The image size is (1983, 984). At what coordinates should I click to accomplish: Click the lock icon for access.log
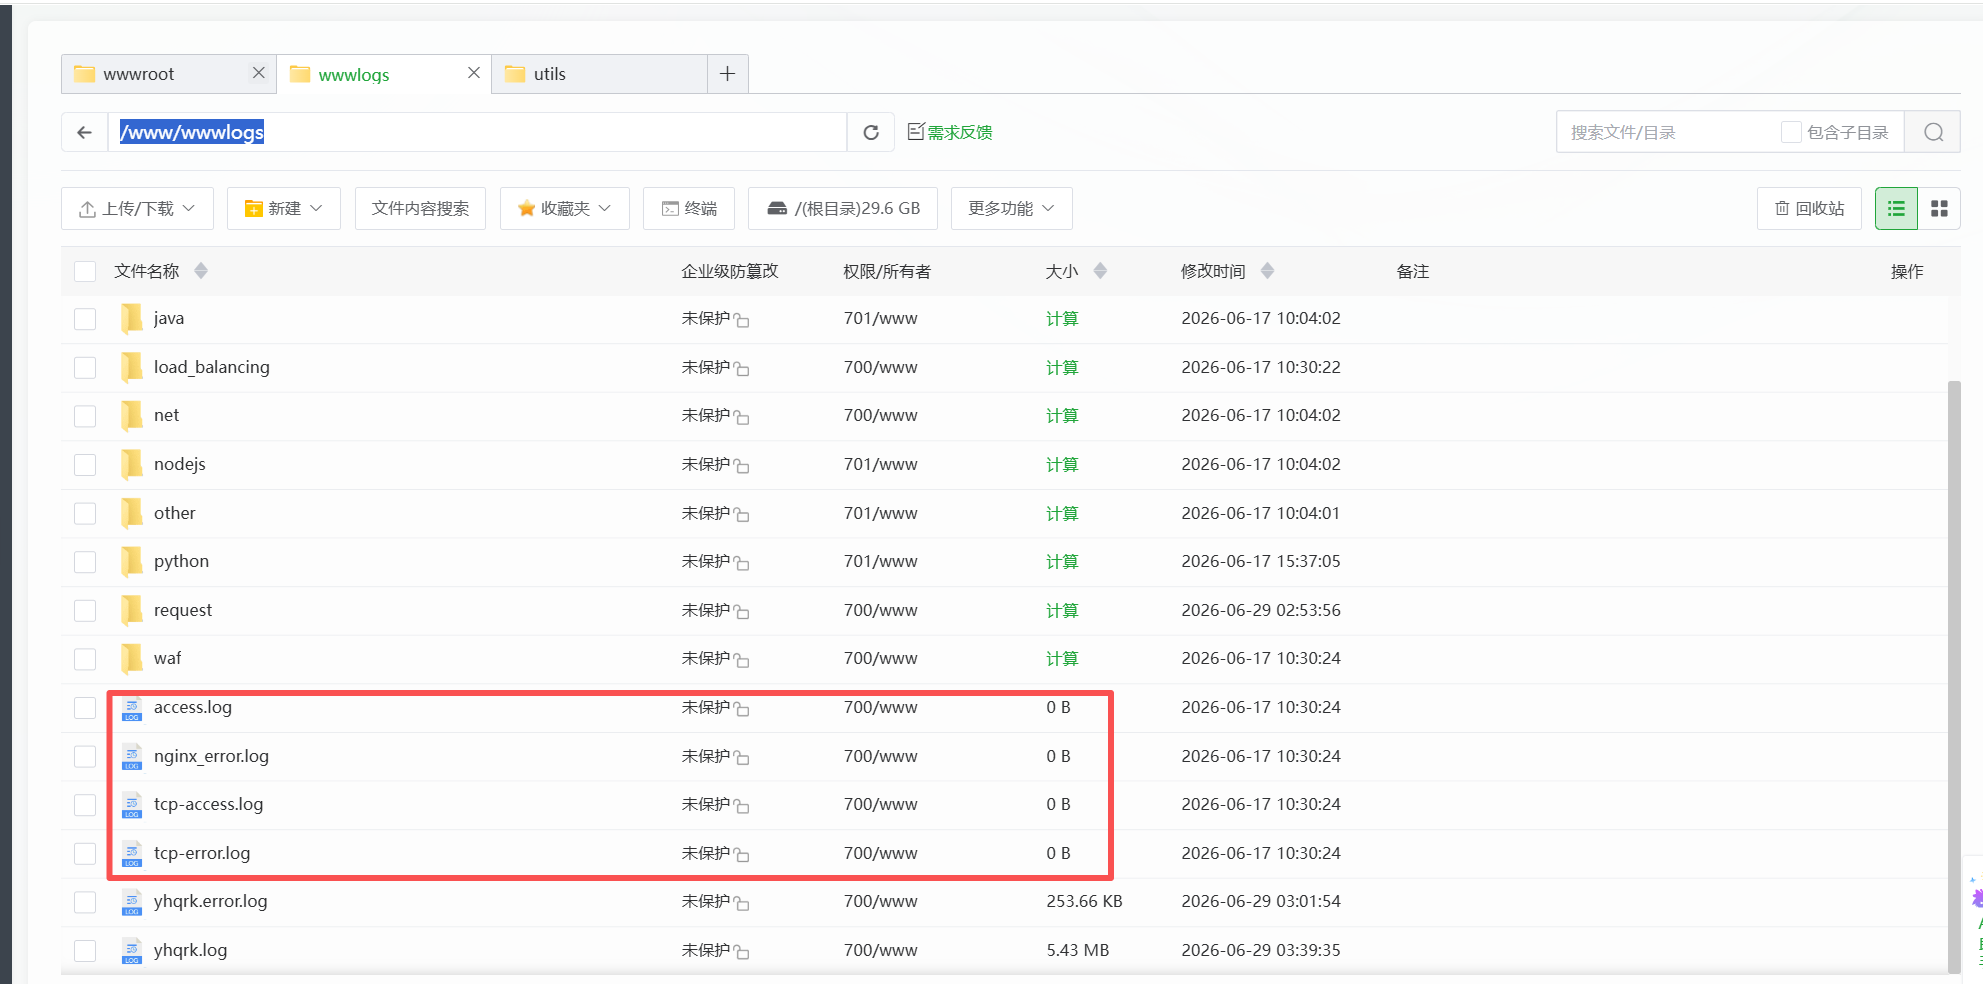pos(742,709)
